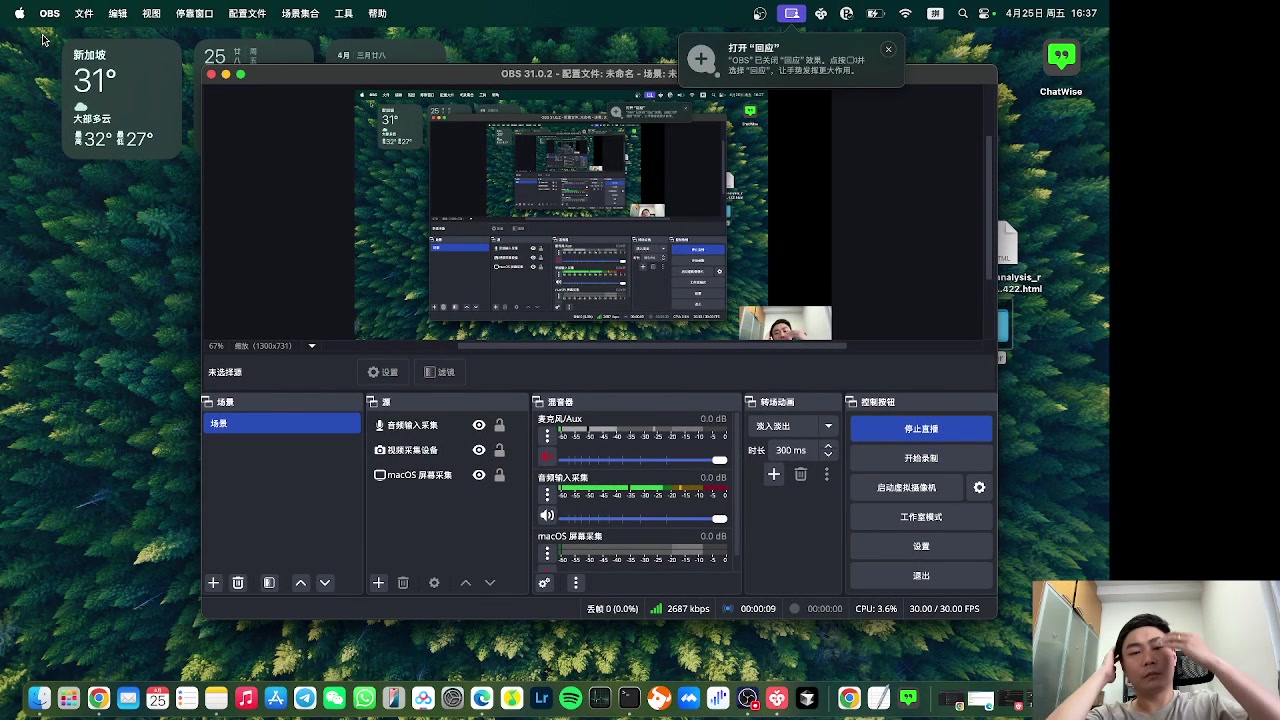Toggle visibility of macOS 屏幕采集 source

(479, 475)
